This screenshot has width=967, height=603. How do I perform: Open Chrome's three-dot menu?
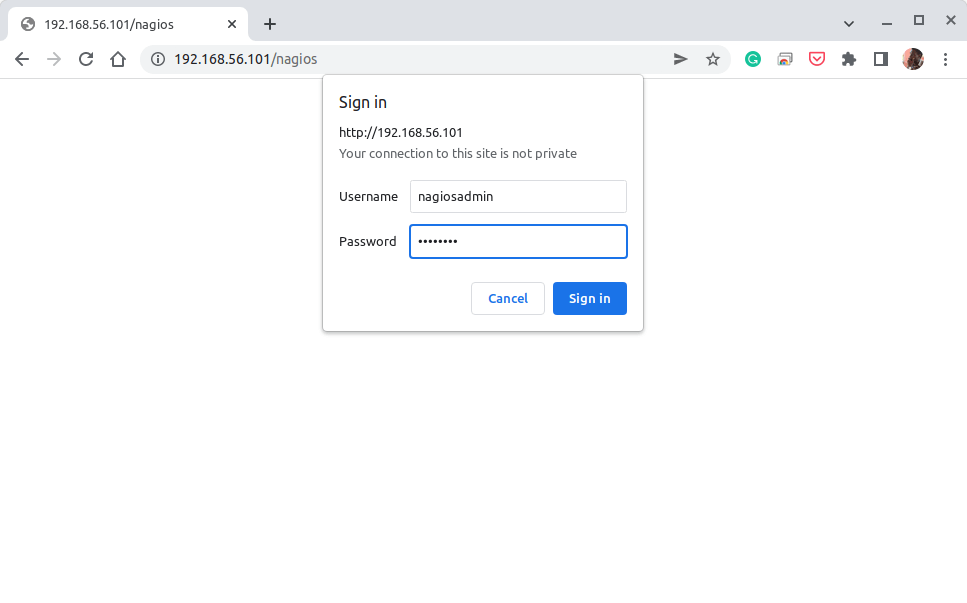point(945,59)
